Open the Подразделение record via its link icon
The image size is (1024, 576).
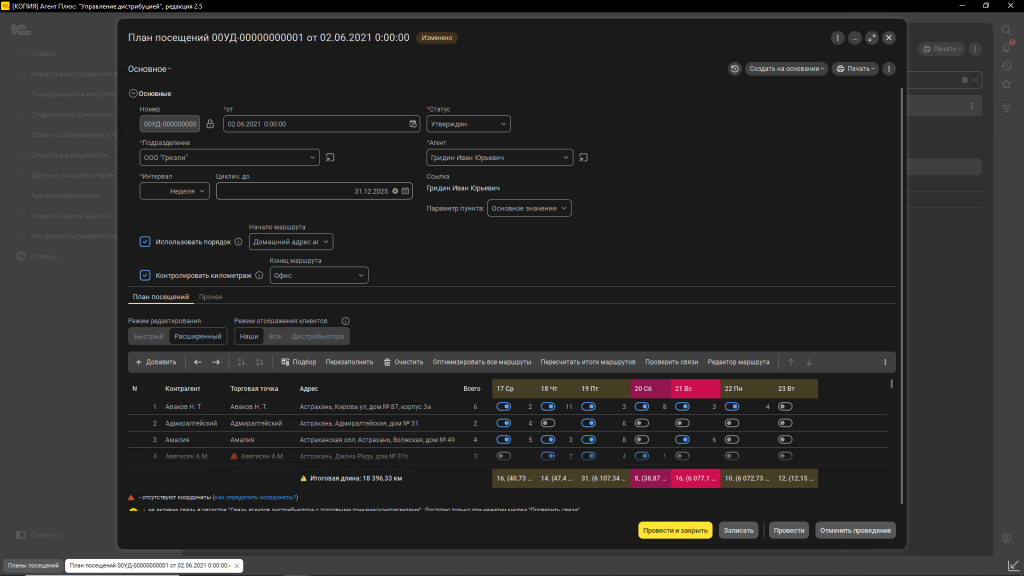point(330,157)
